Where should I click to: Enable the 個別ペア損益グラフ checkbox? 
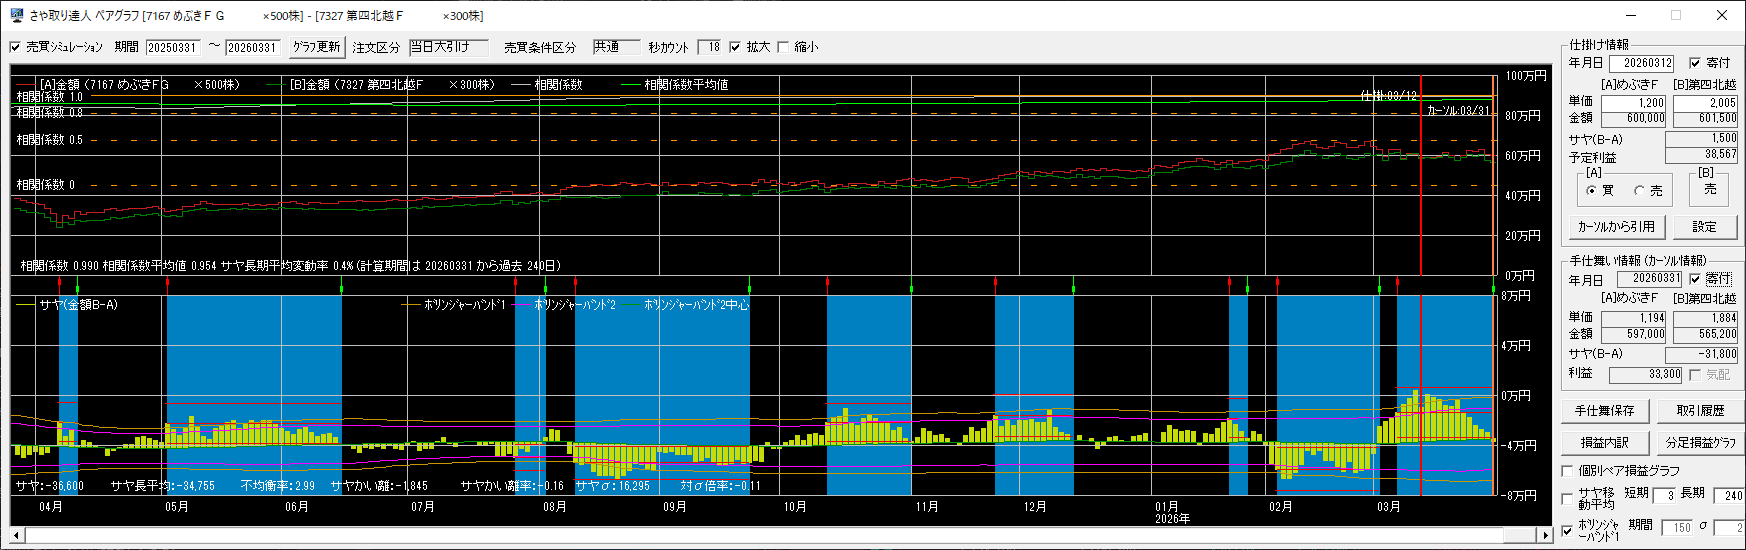1567,471
